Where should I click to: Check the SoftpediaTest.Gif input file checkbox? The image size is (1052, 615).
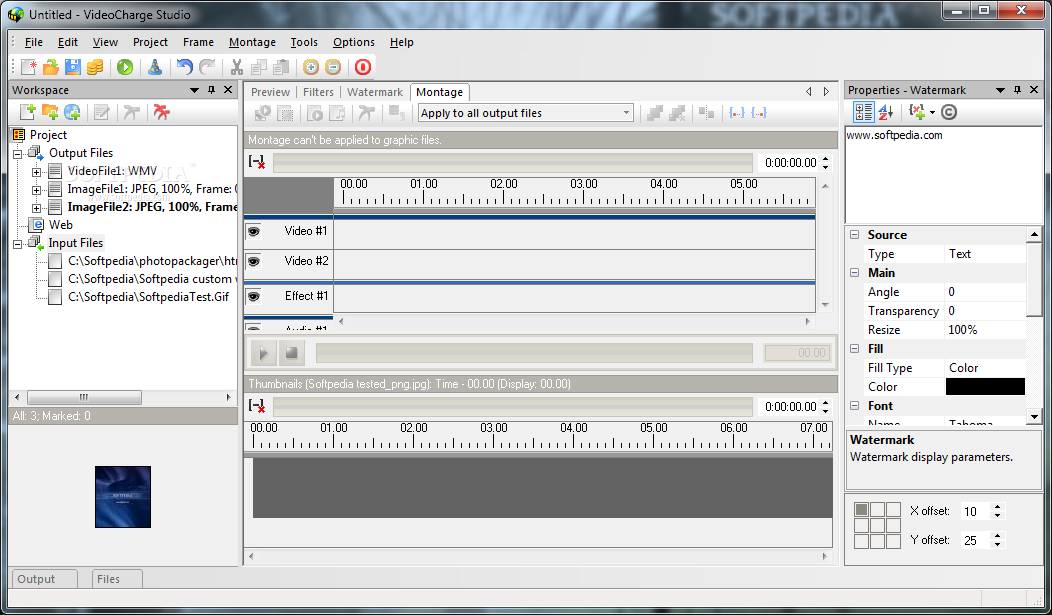(55, 297)
